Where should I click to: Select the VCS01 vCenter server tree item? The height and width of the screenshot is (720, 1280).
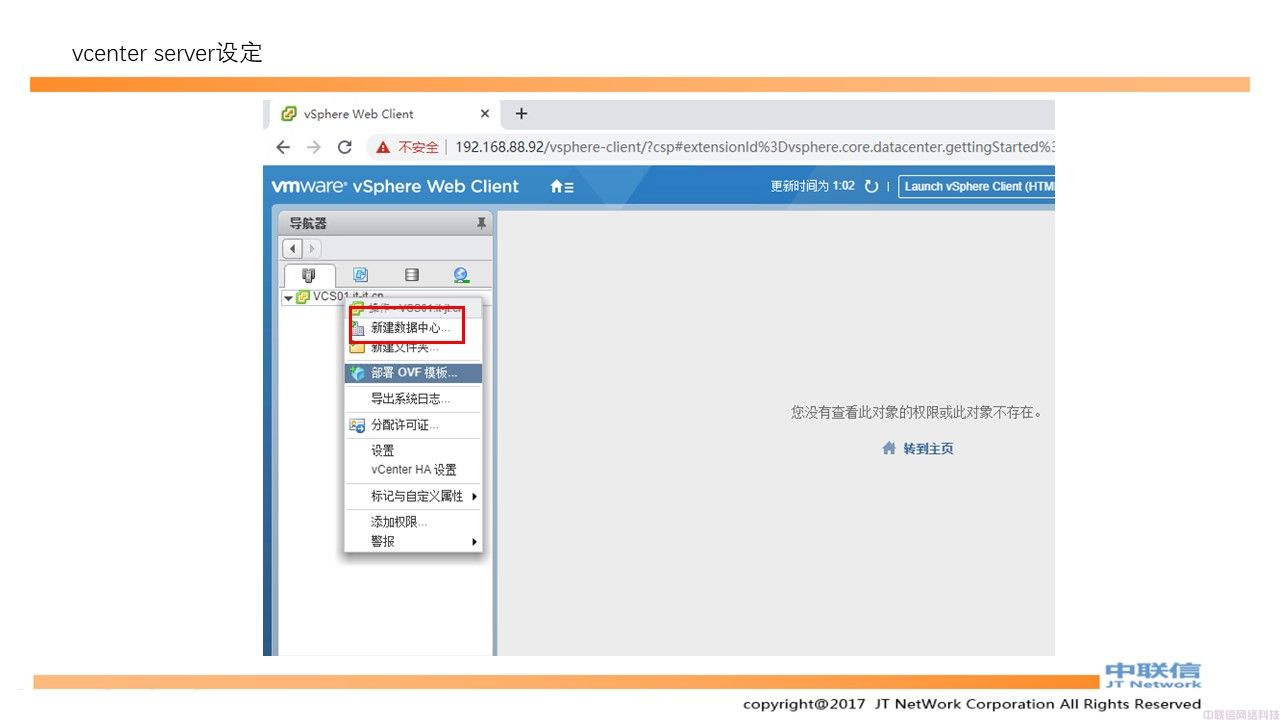tap(340, 297)
